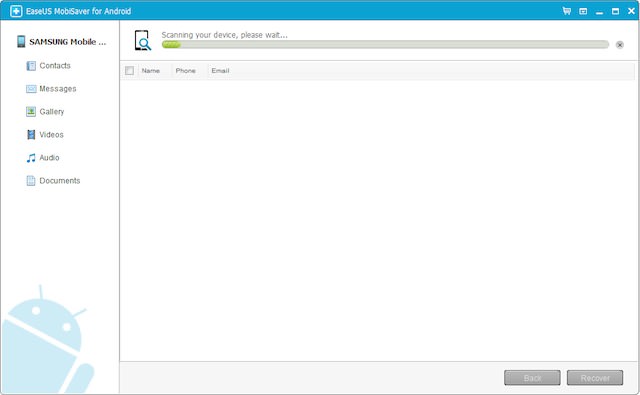
Task: Click the Back button
Action: coord(532,377)
